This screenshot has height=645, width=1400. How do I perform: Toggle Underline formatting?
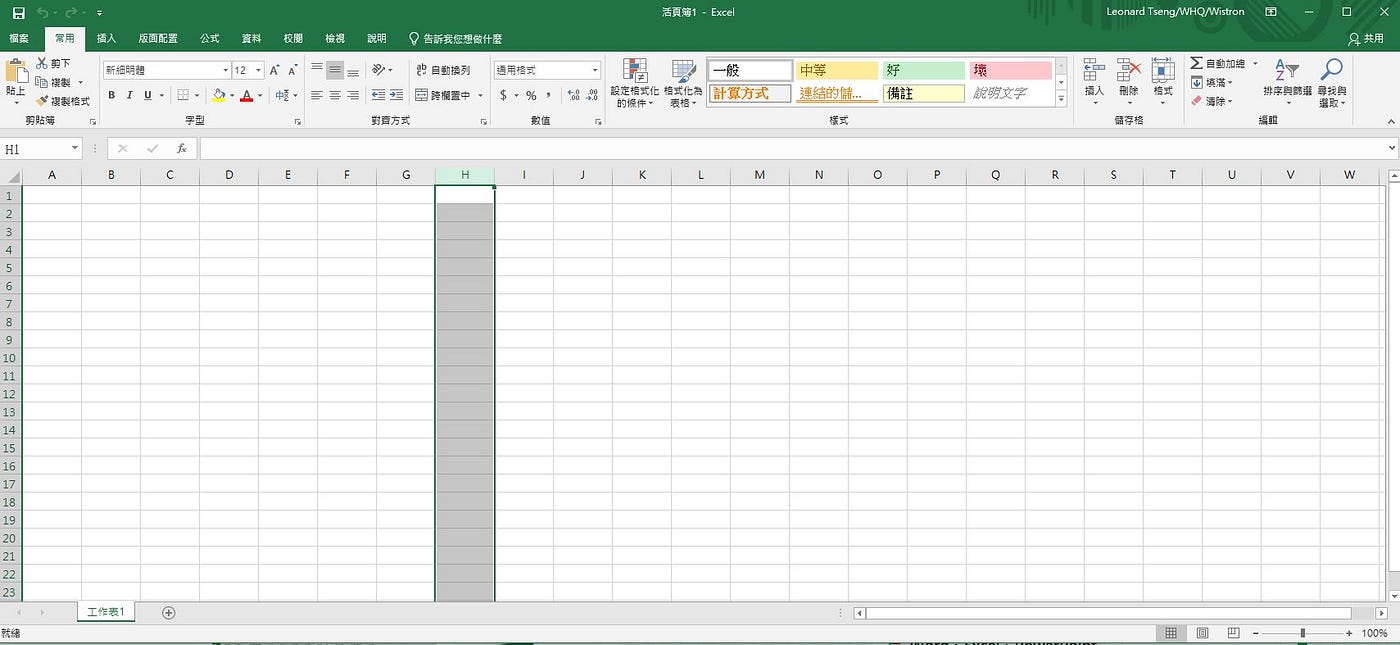[x=147, y=95]
